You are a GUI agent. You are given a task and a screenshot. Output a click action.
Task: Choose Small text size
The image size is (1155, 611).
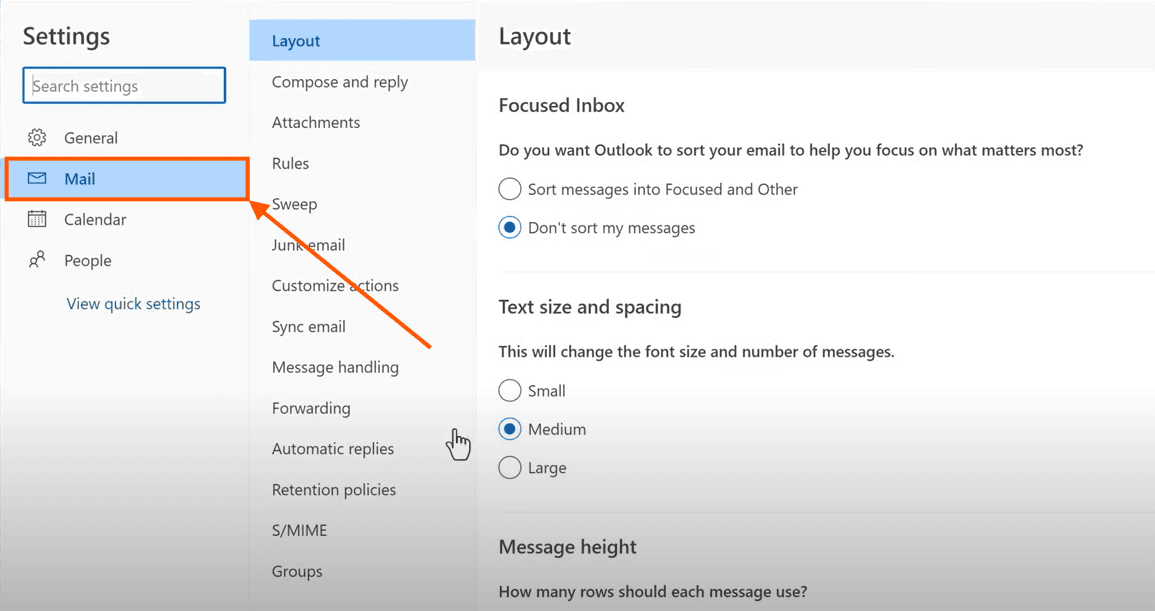[510, 390]
